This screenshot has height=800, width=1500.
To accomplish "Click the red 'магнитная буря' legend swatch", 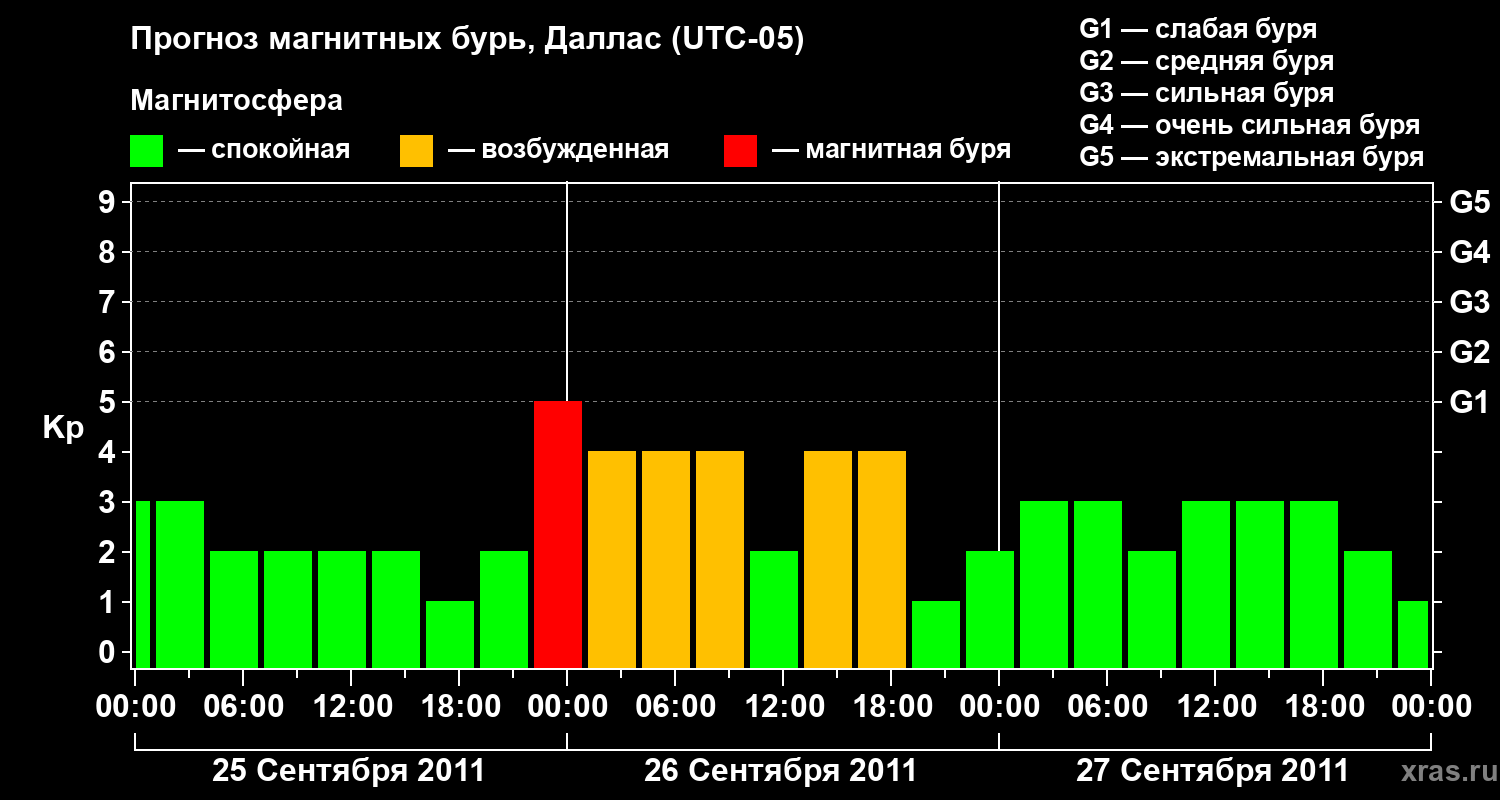I will 740,151.
